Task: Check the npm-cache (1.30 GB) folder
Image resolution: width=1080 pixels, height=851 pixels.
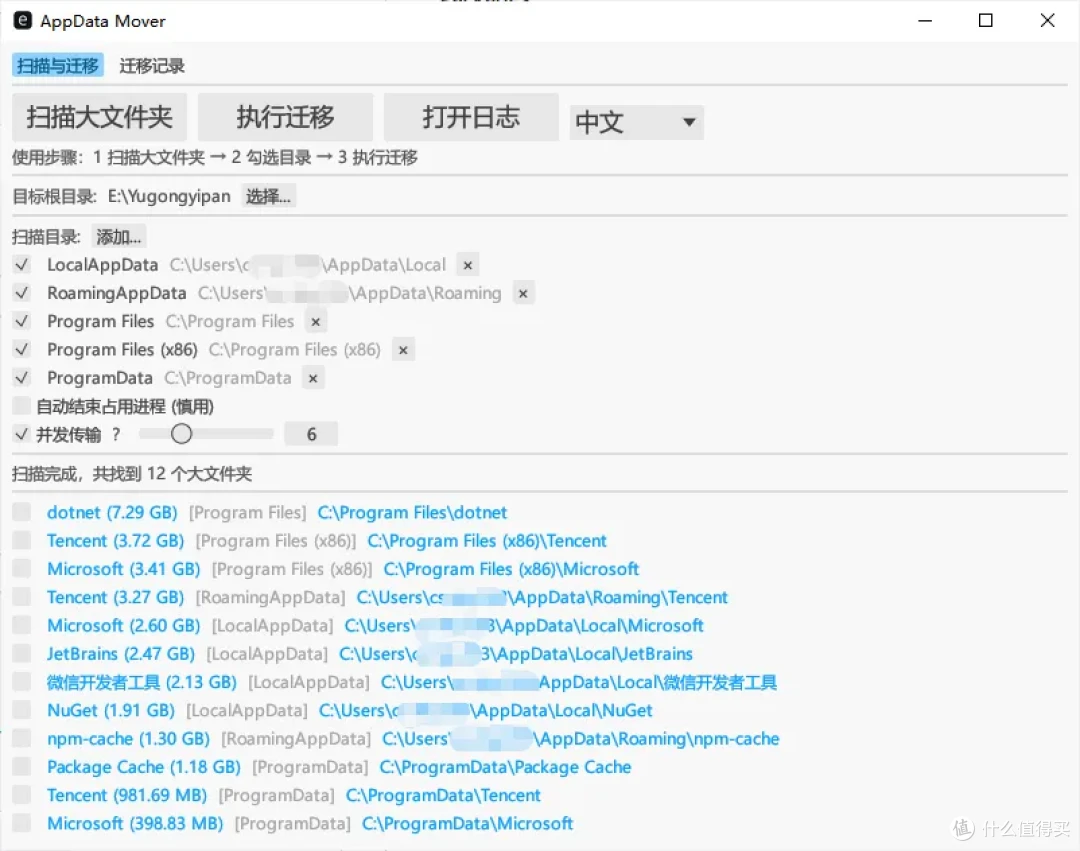Action: click(22, 737)
